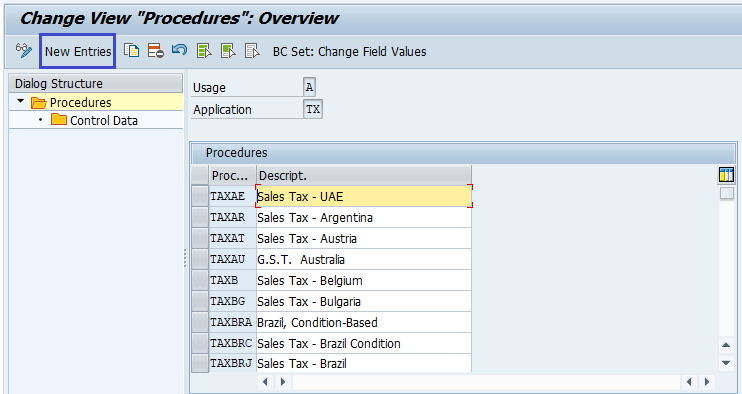Select row TAXAT using row selector
Screen dimensions: 742x394
pos(200,238)
